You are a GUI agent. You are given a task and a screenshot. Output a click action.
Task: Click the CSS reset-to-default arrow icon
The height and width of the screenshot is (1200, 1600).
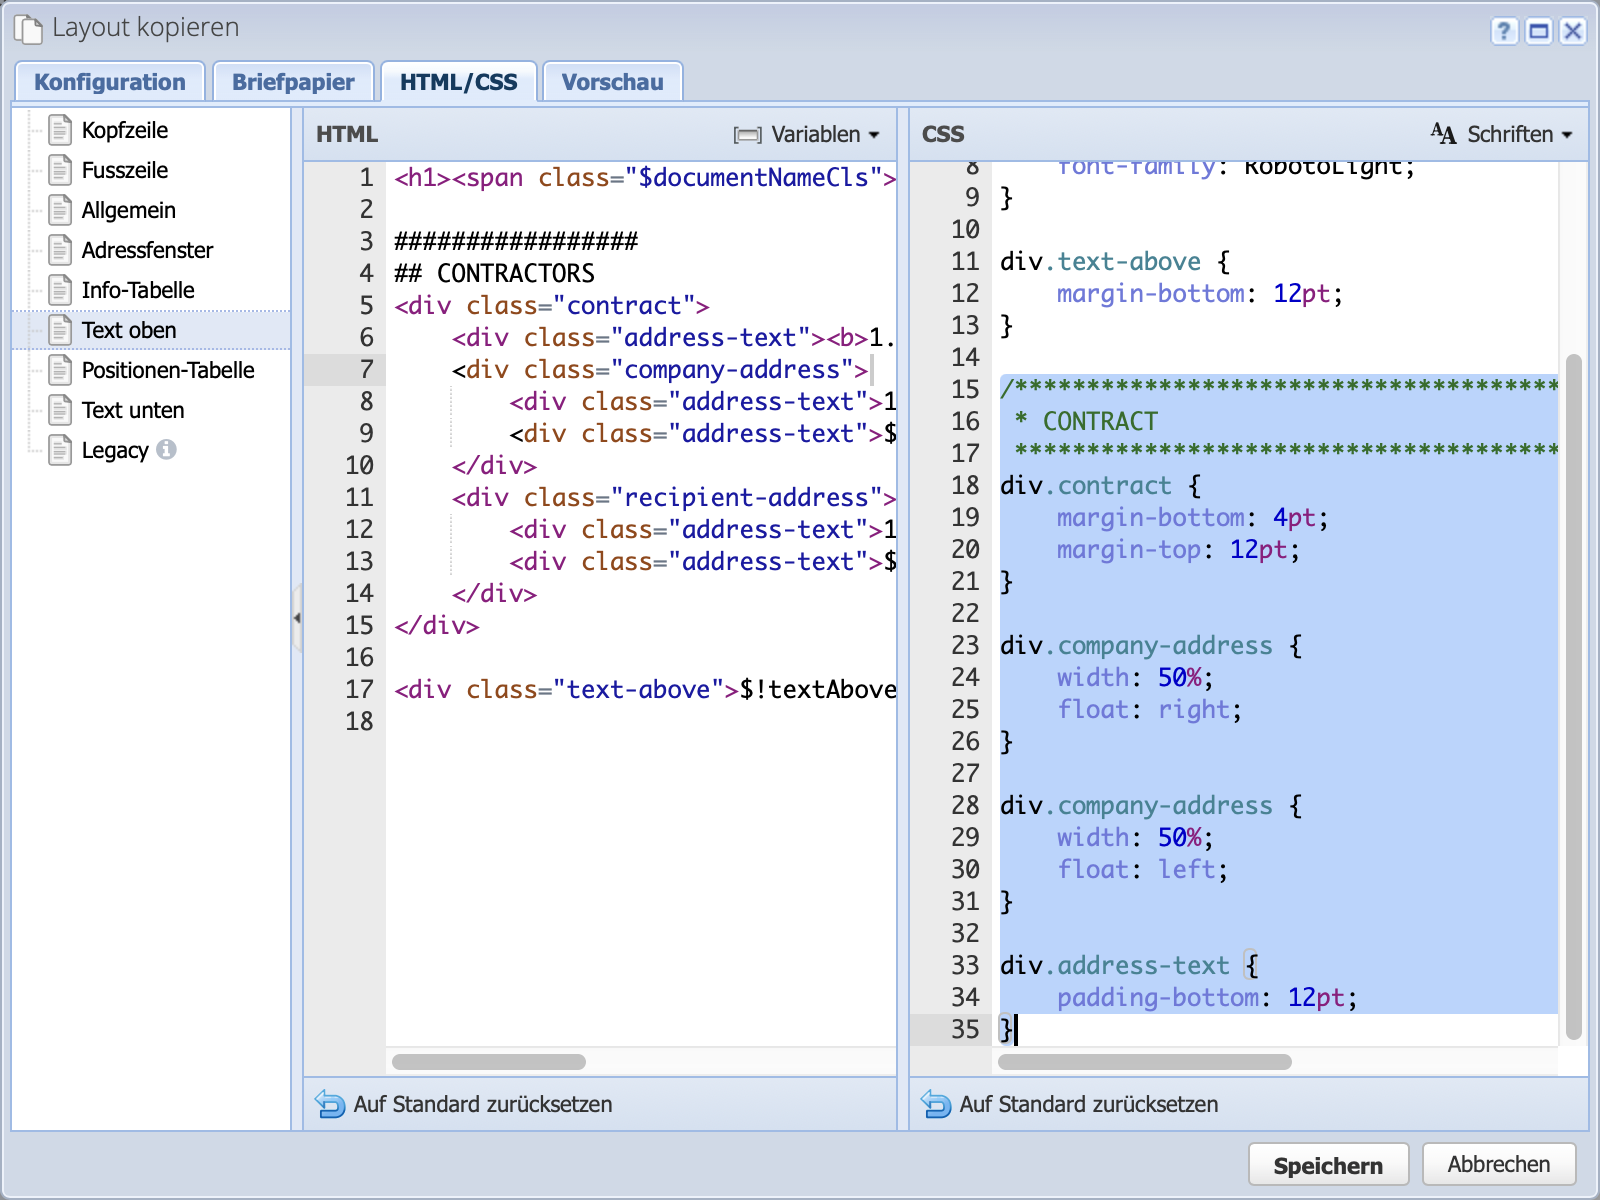coord(936,1104)
